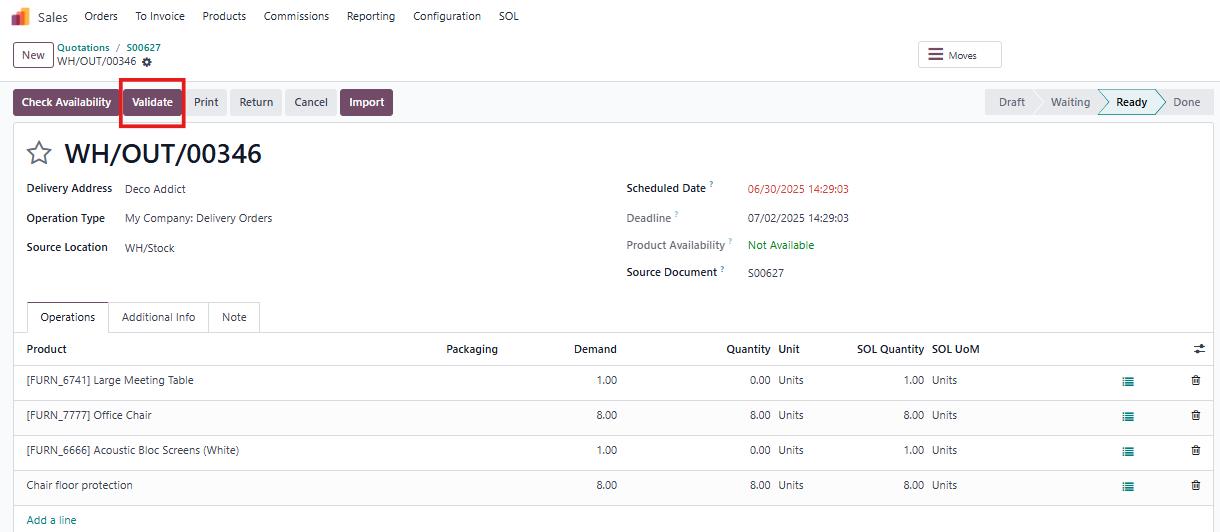Remove the Chair floor protection line
This screenshot has width=1220, height=532.
click(x=1195, y=485)
